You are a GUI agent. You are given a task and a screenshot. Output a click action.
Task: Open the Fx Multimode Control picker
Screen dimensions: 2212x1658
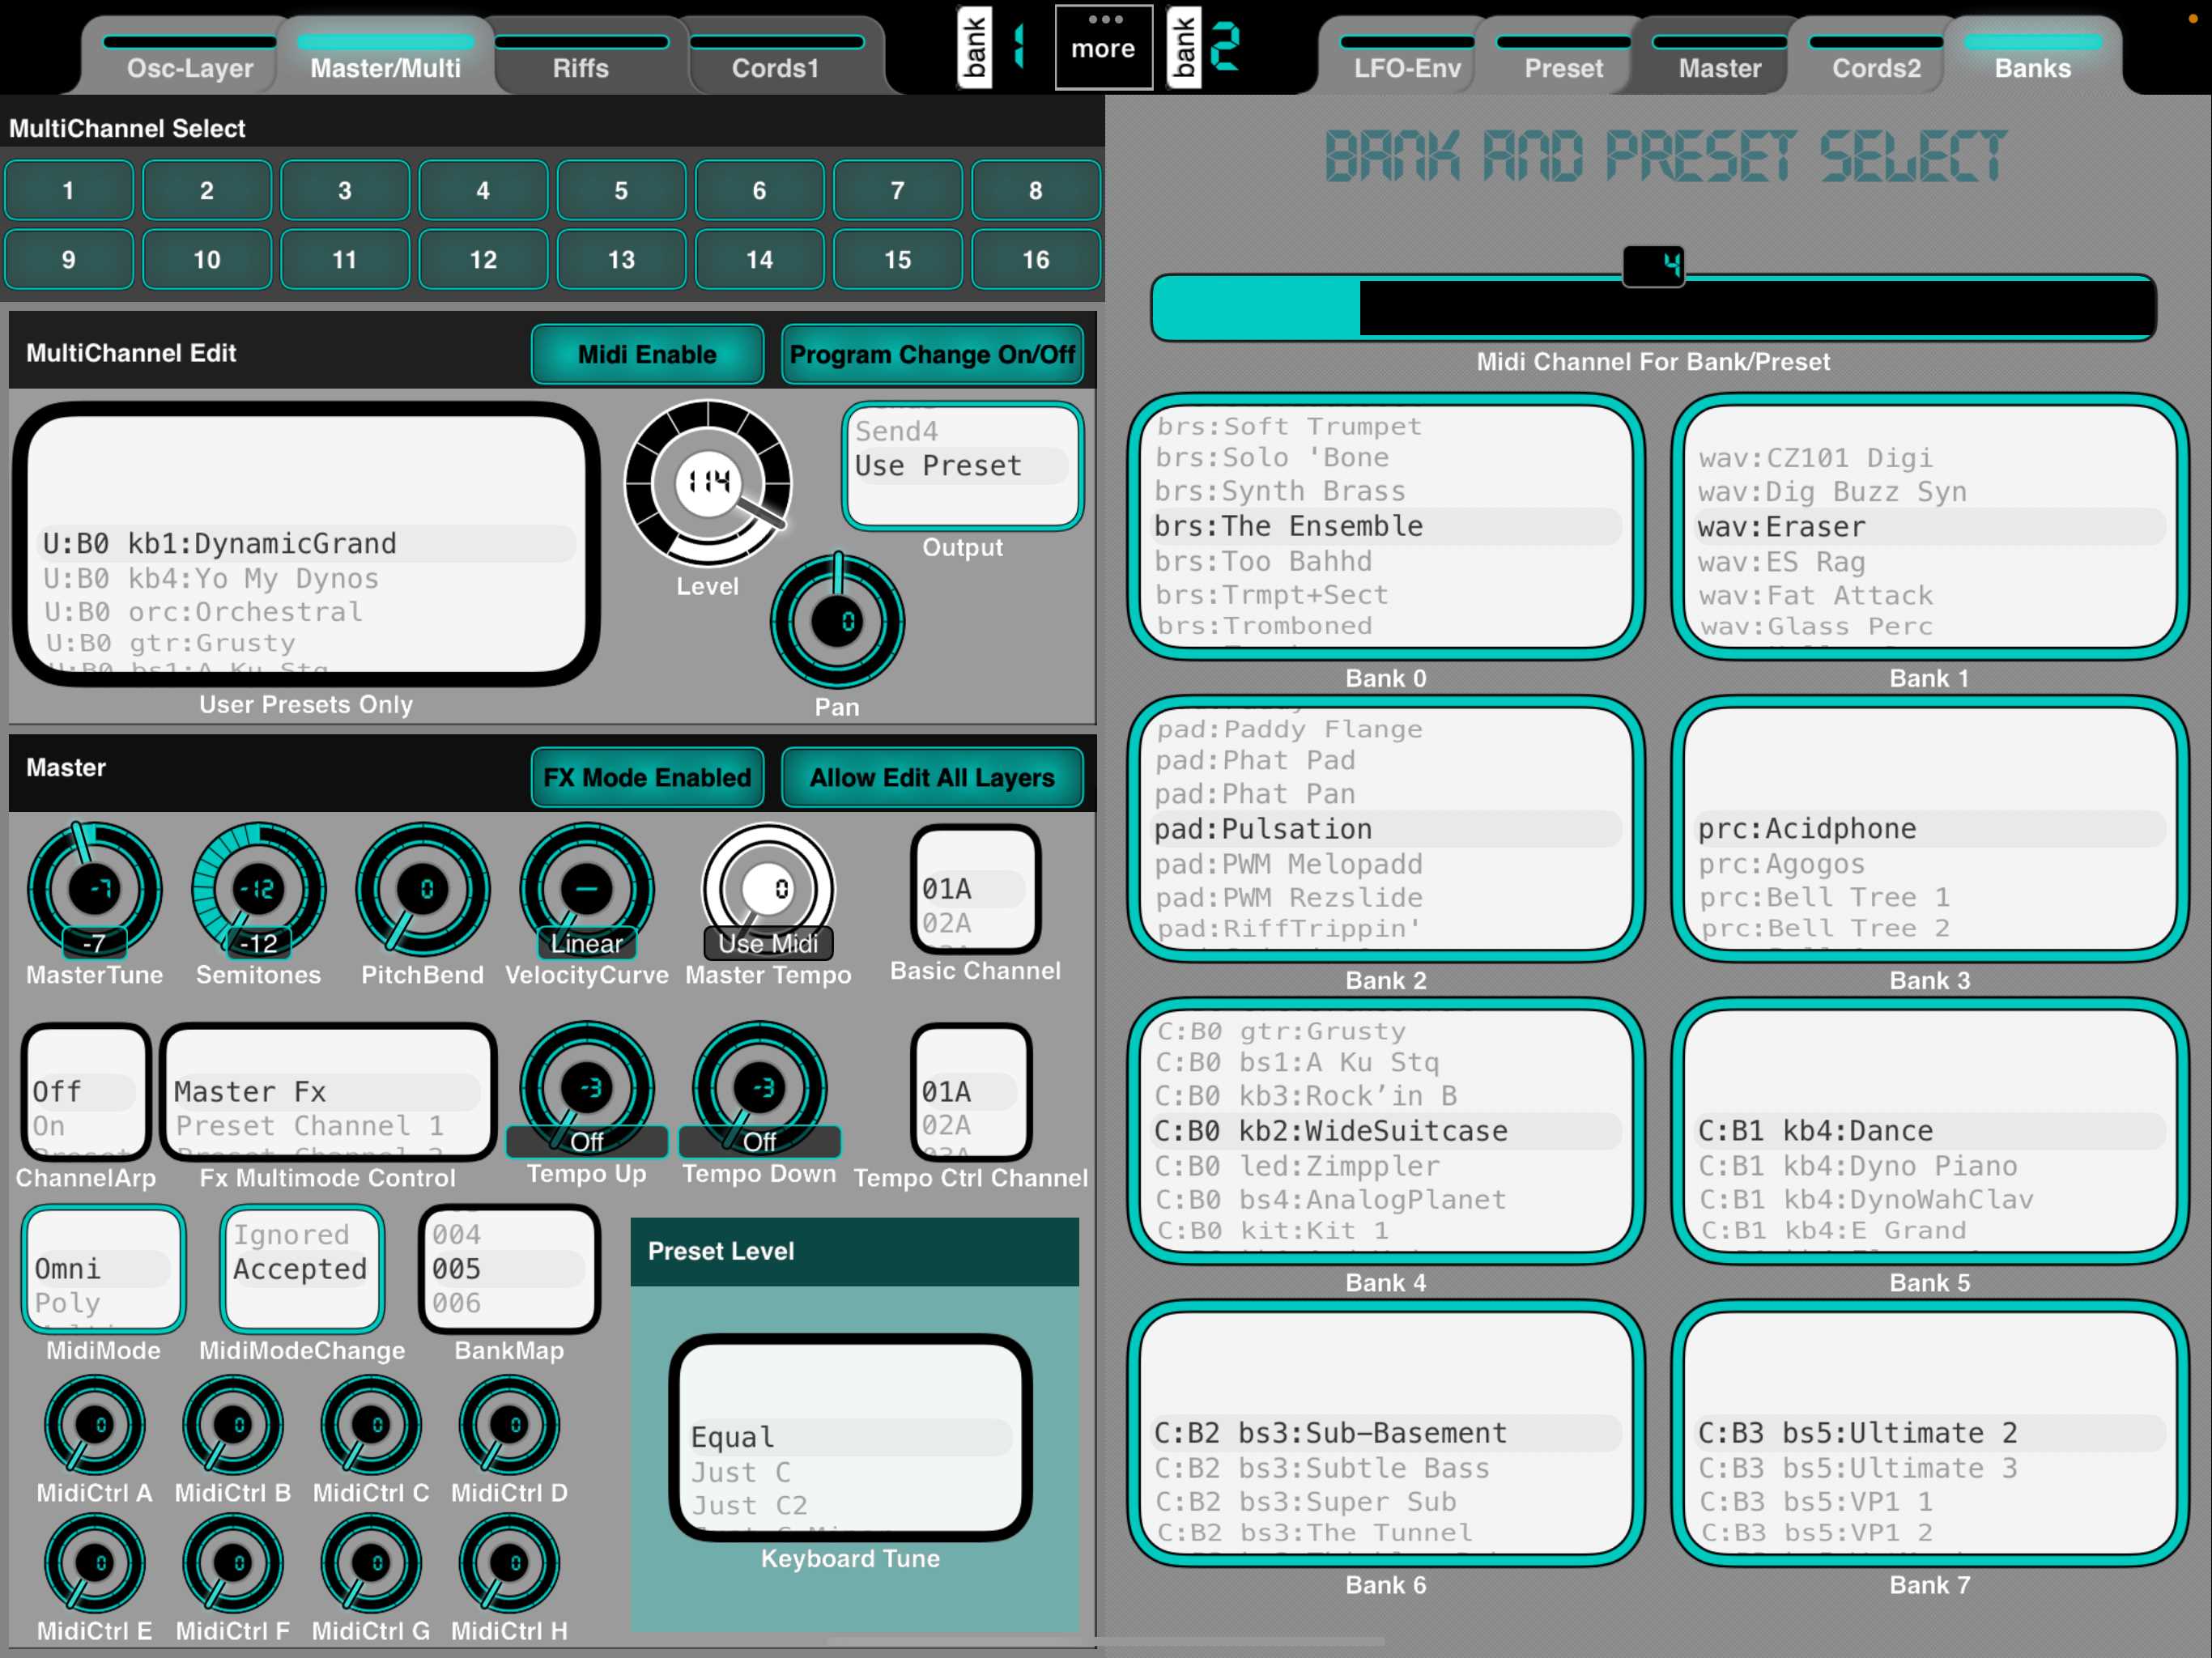point(328,1091)
